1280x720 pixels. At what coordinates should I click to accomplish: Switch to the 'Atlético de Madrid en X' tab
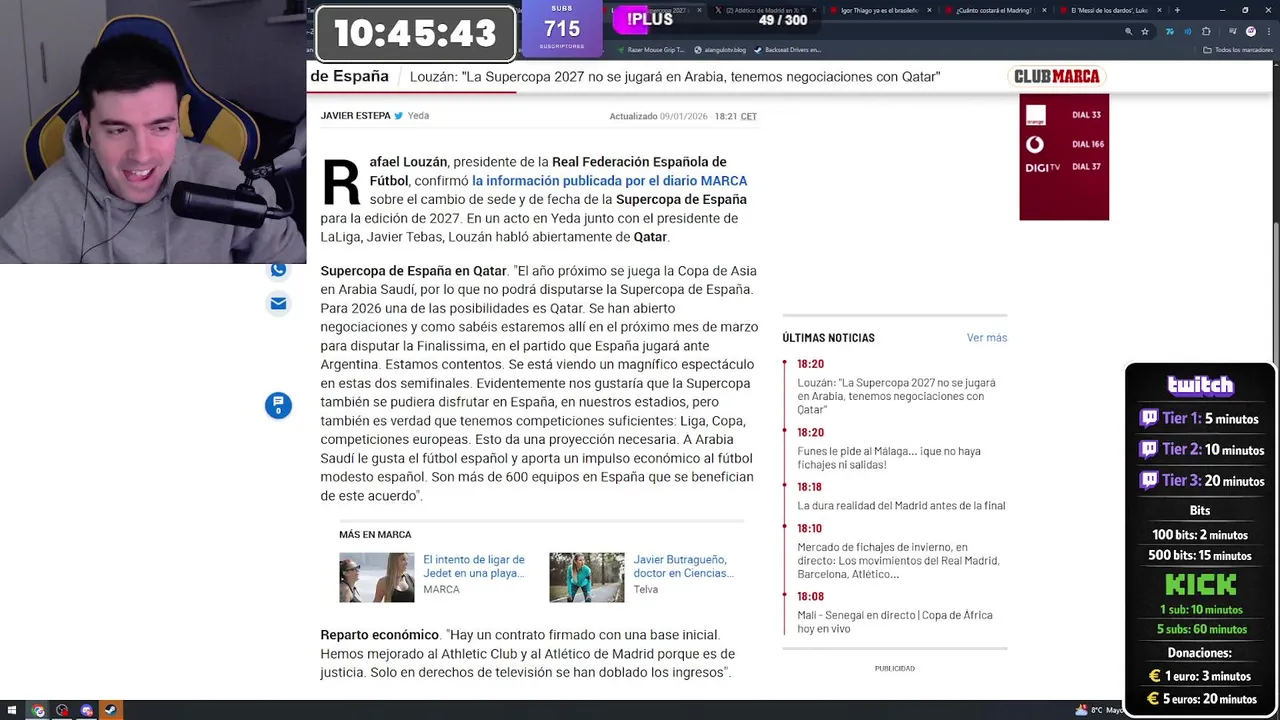765,10
